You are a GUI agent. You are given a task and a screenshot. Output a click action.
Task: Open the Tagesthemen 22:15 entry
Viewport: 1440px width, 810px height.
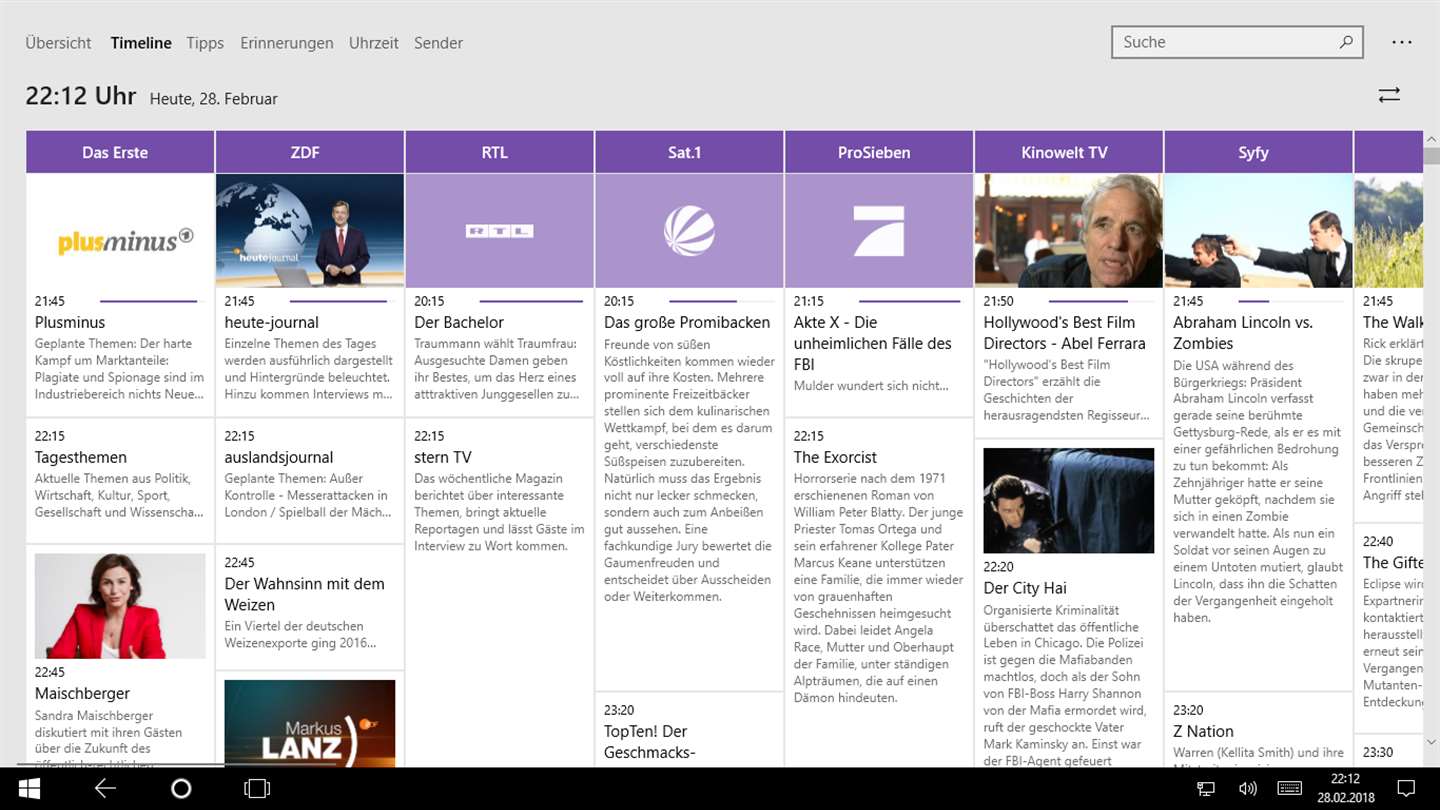click(x=120, y=481)
